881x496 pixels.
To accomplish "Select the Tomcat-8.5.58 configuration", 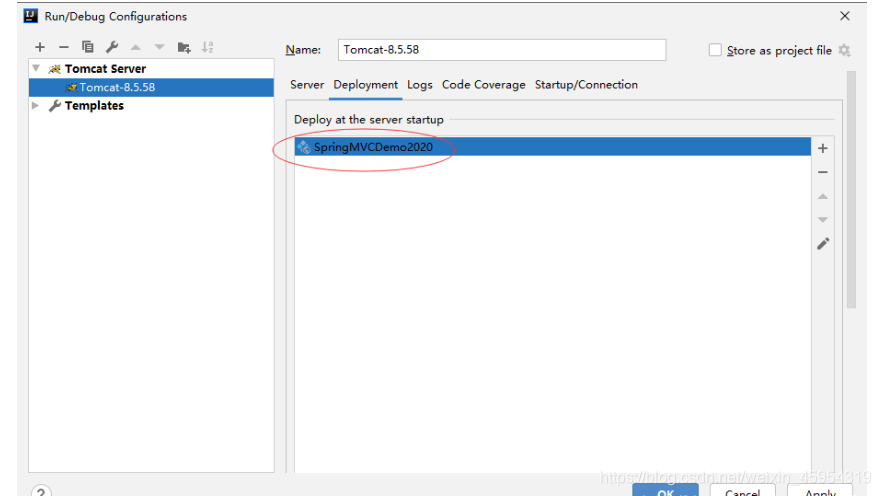I will 151,87.
